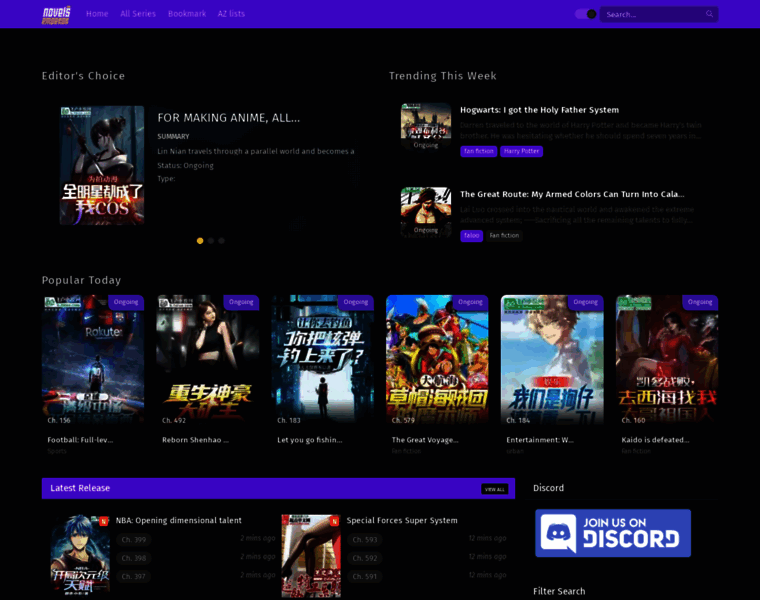Image resolution: width=760 pixels, height=600 pixels.
Task: Open Special Forces chapter Ch. 592
Action: pyautogui.click(x=364, y=558)
